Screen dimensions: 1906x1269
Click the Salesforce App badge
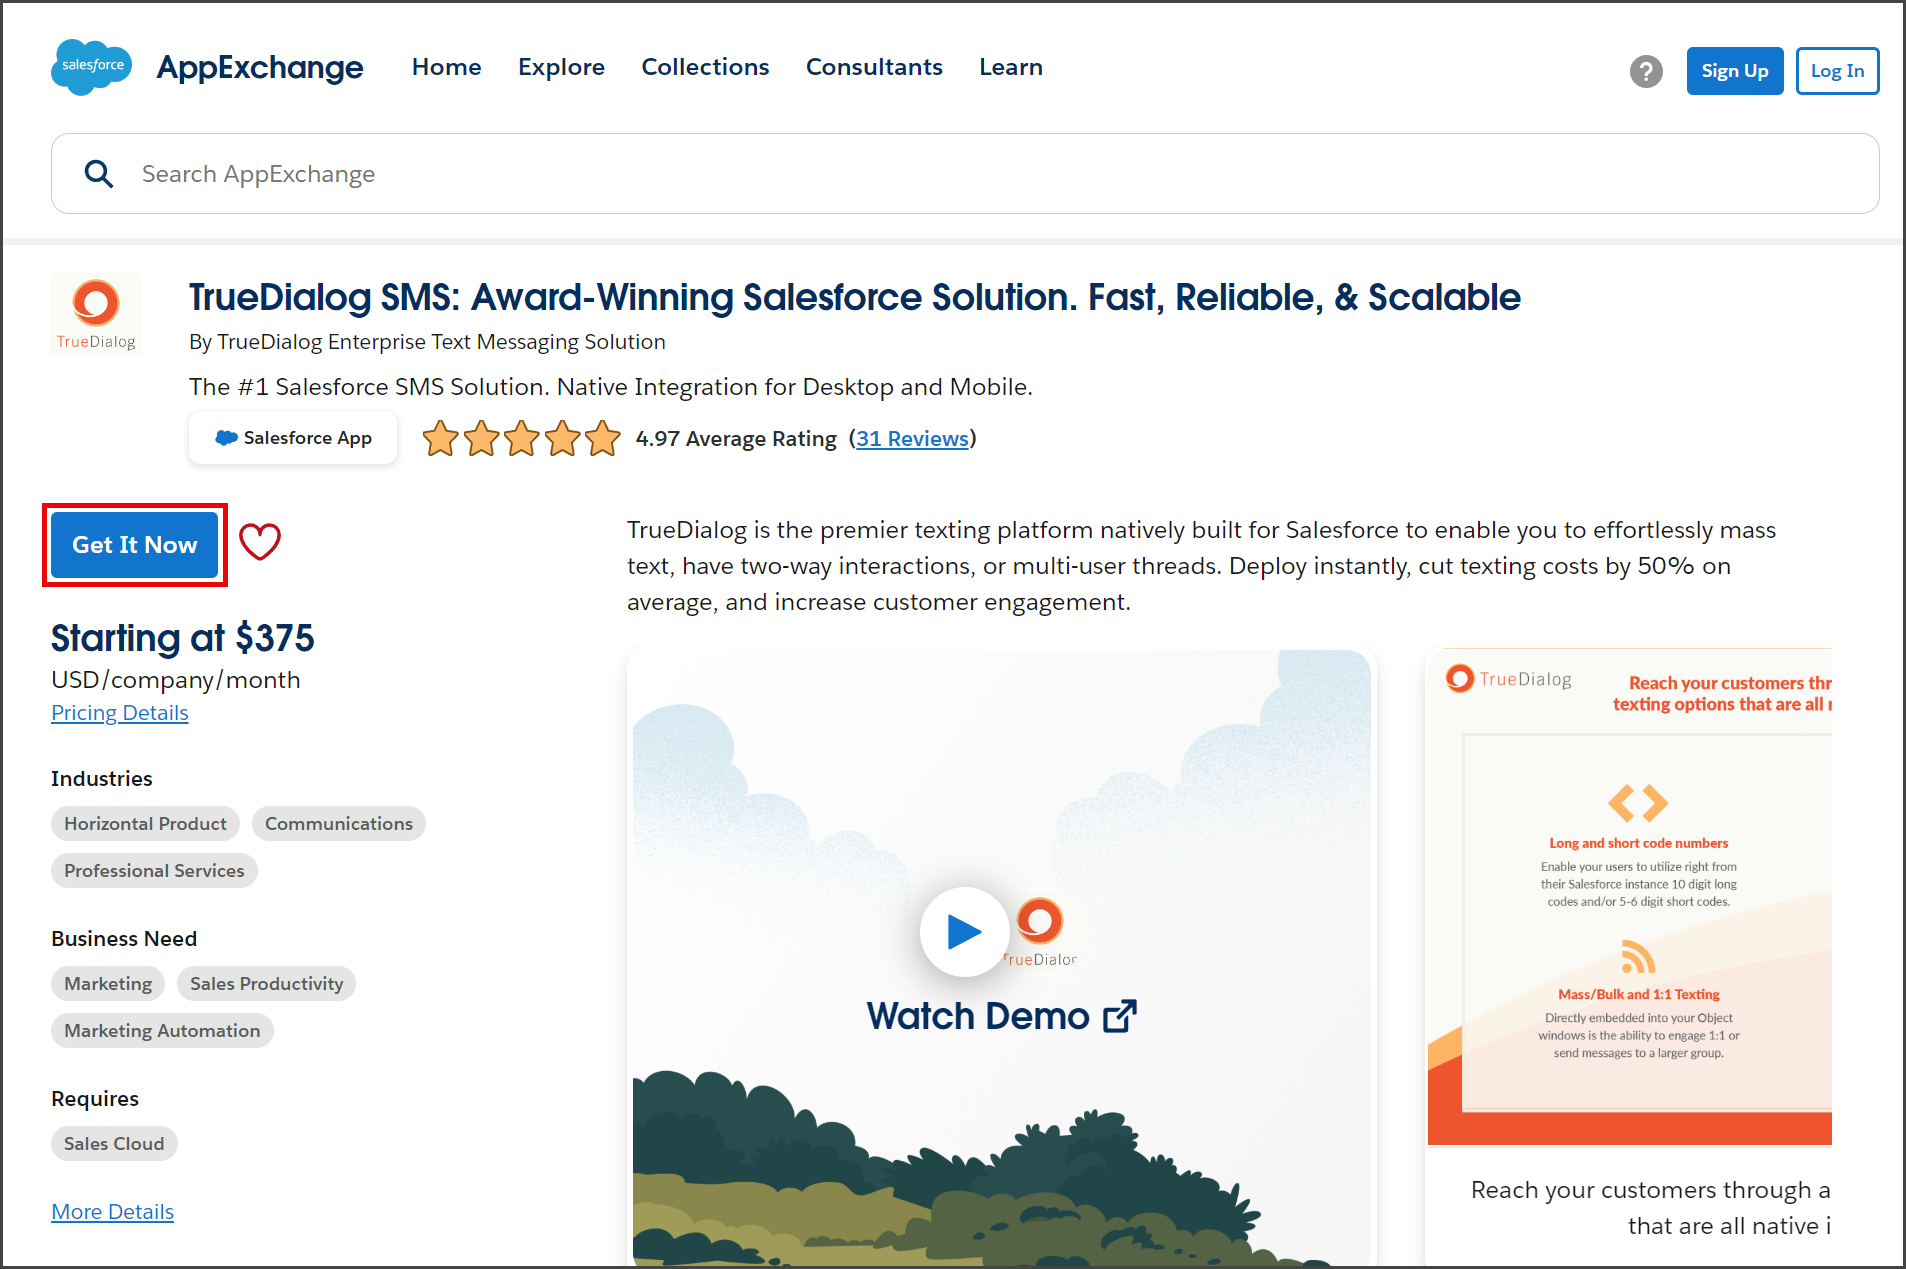click(293, 438)
